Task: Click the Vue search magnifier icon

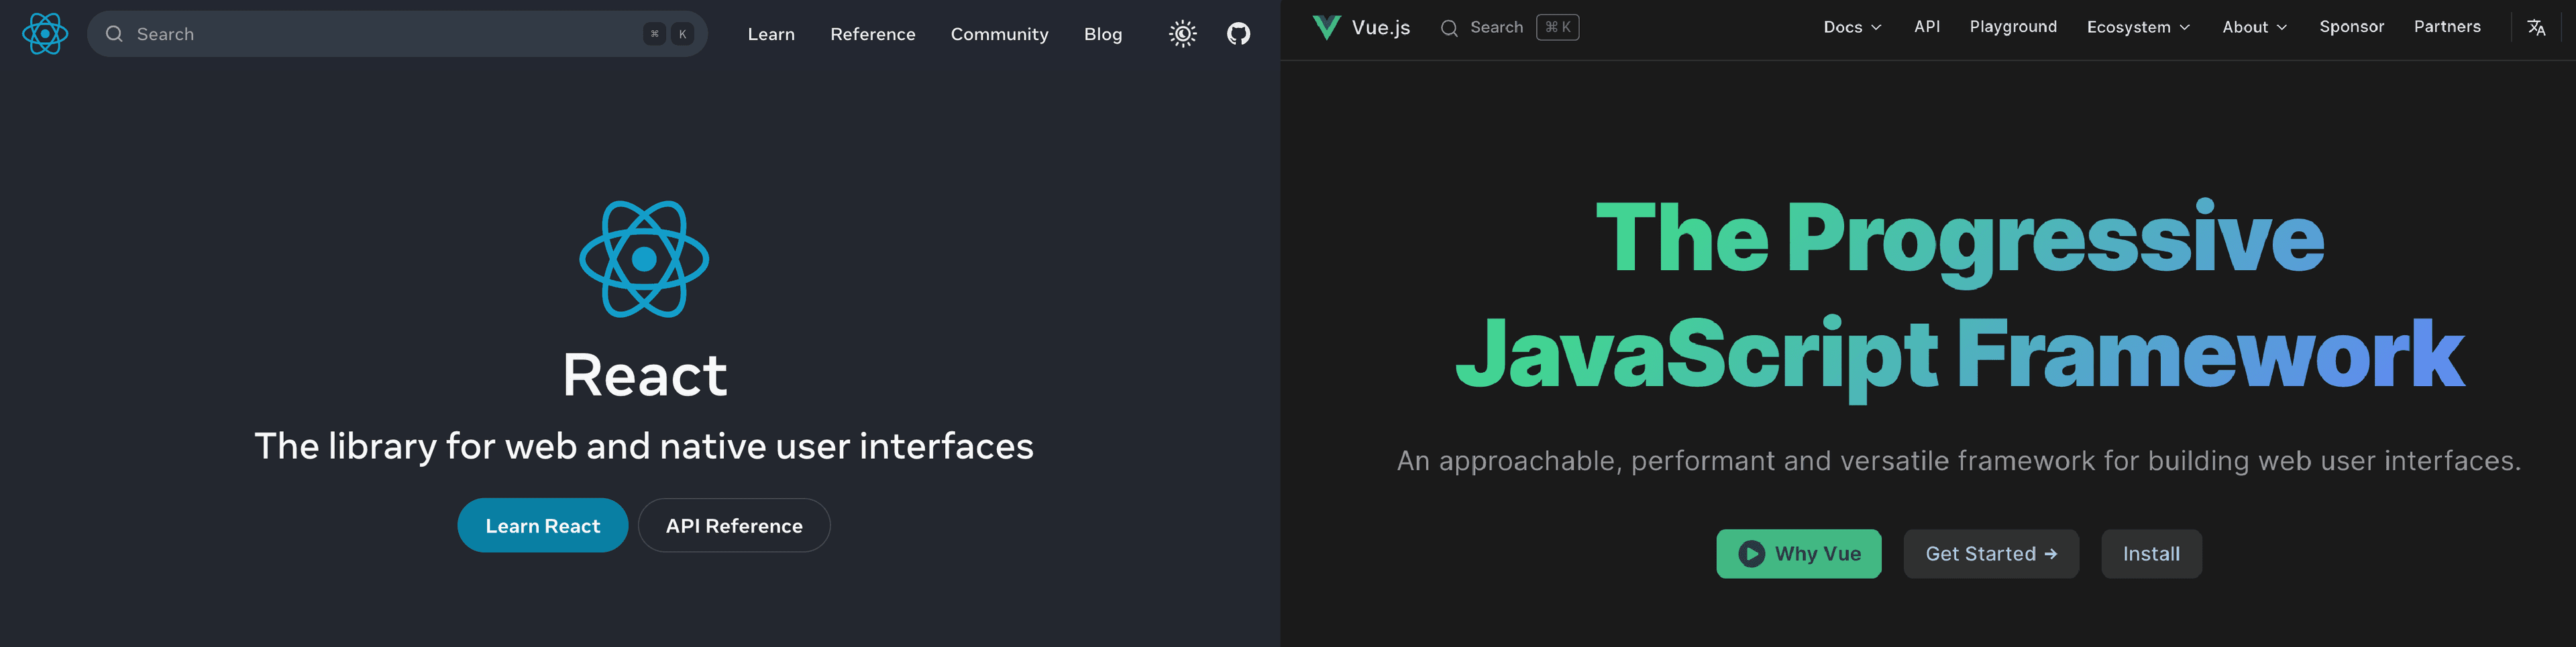Action: pyautogui.click(x=1449, y=28)
